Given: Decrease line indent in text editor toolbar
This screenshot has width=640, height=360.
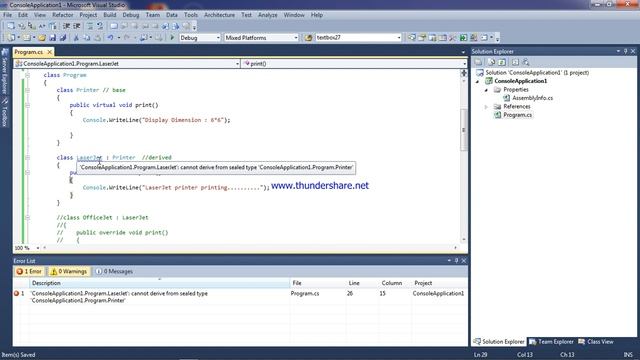Looking at the screenshot, I should click(x=66, y=26).
